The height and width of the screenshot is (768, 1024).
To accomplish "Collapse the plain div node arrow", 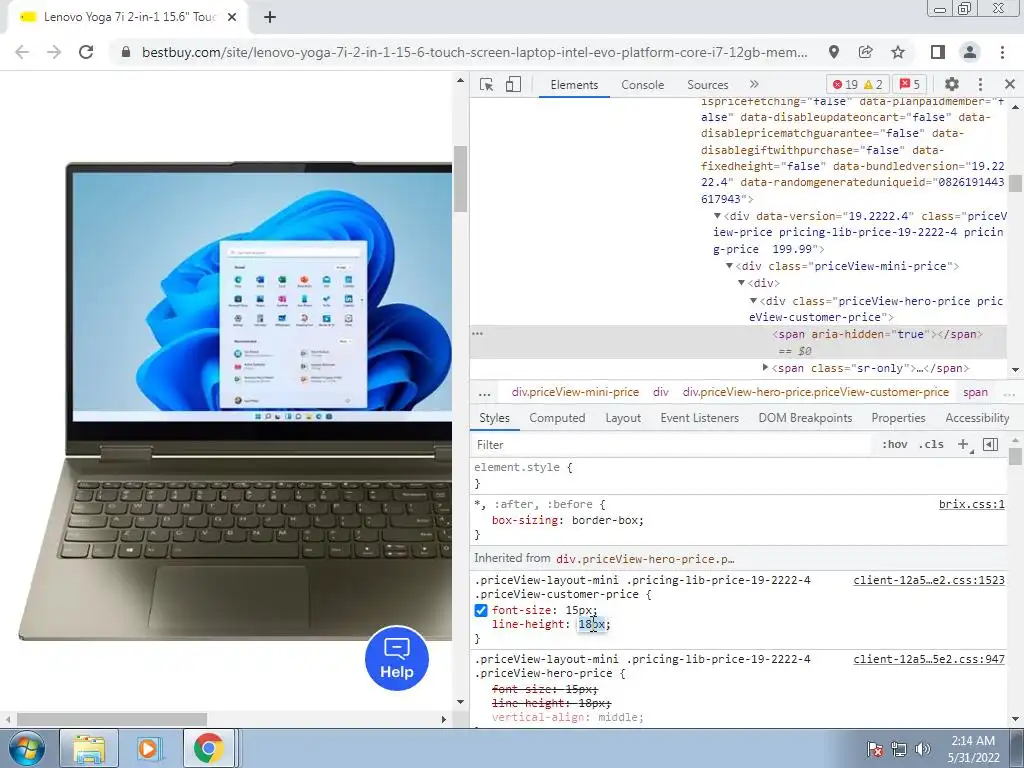I will coord(741,283).
